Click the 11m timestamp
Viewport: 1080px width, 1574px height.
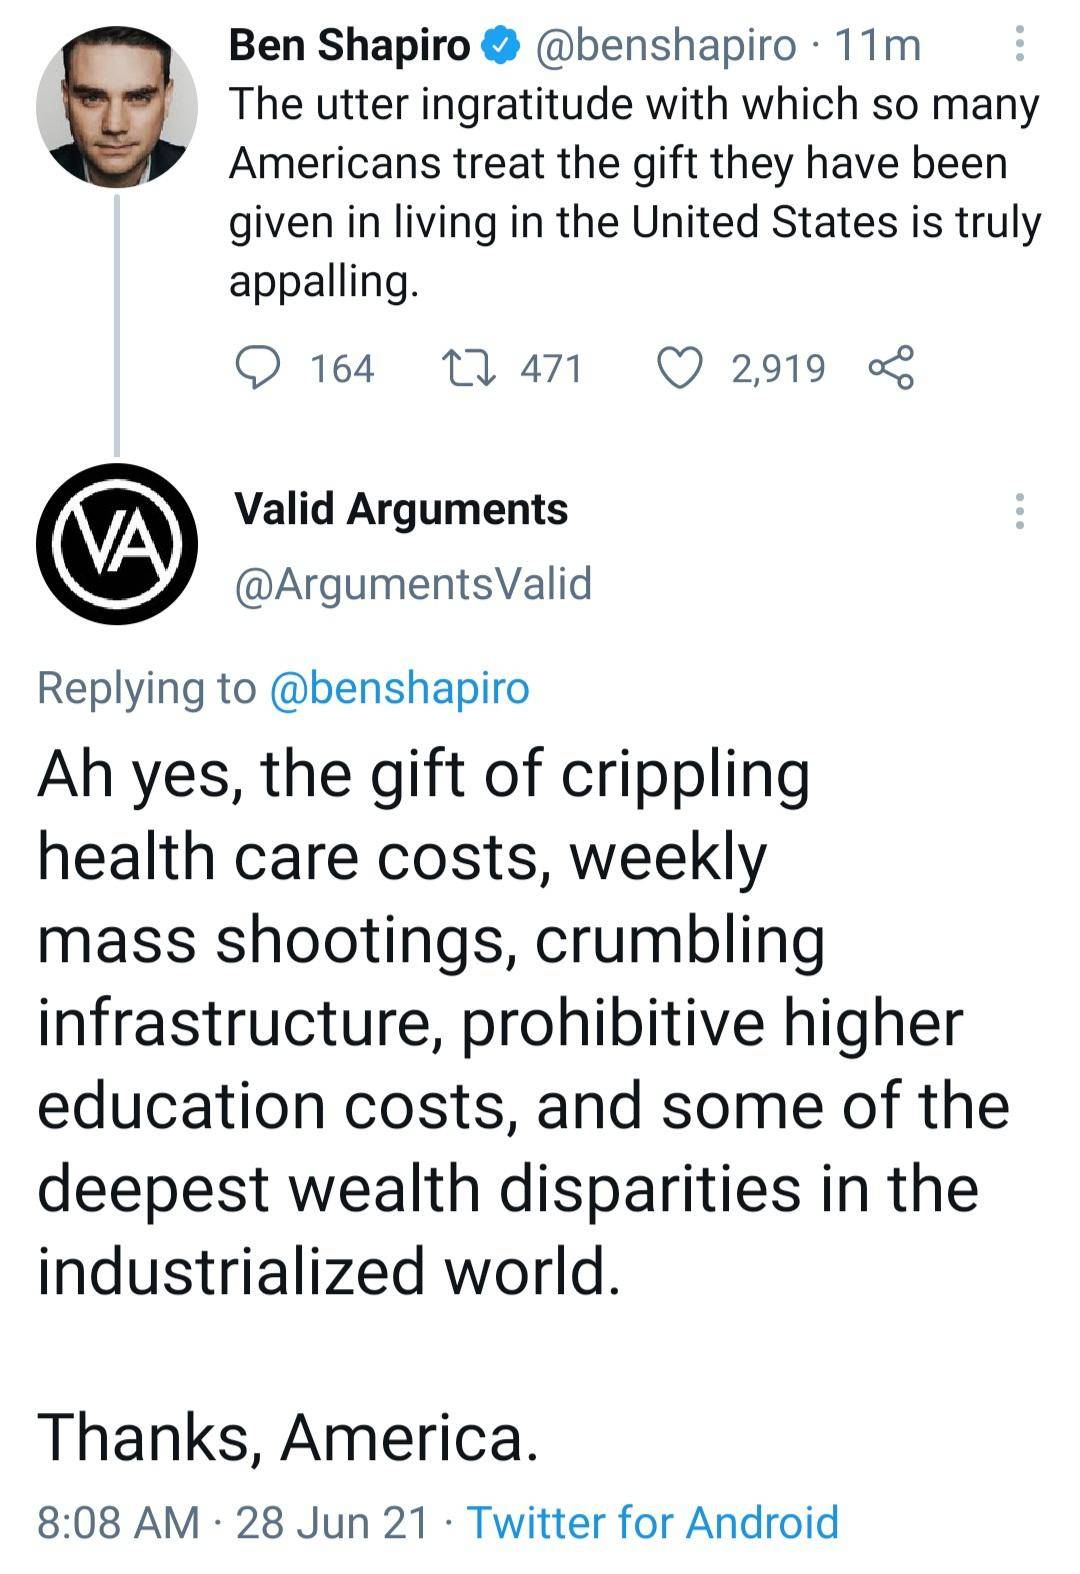click(876, 45)
